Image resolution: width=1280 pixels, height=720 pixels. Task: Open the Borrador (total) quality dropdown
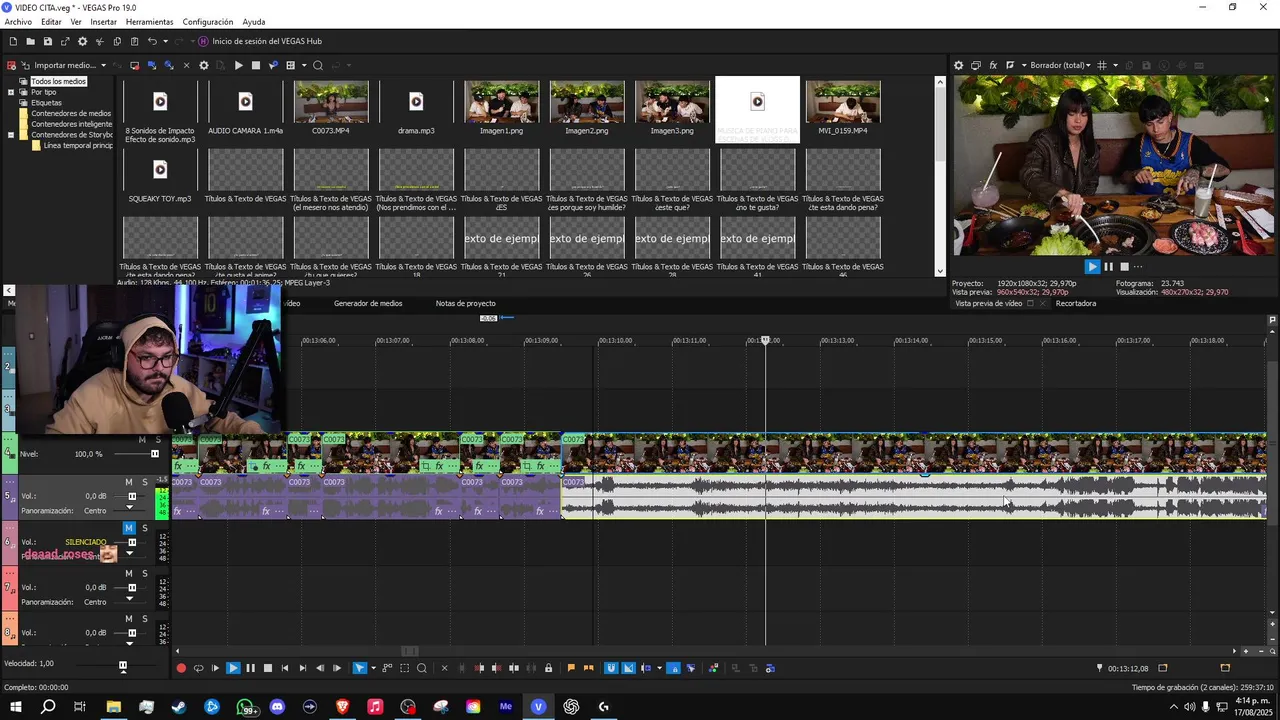tap(1060, 65)
